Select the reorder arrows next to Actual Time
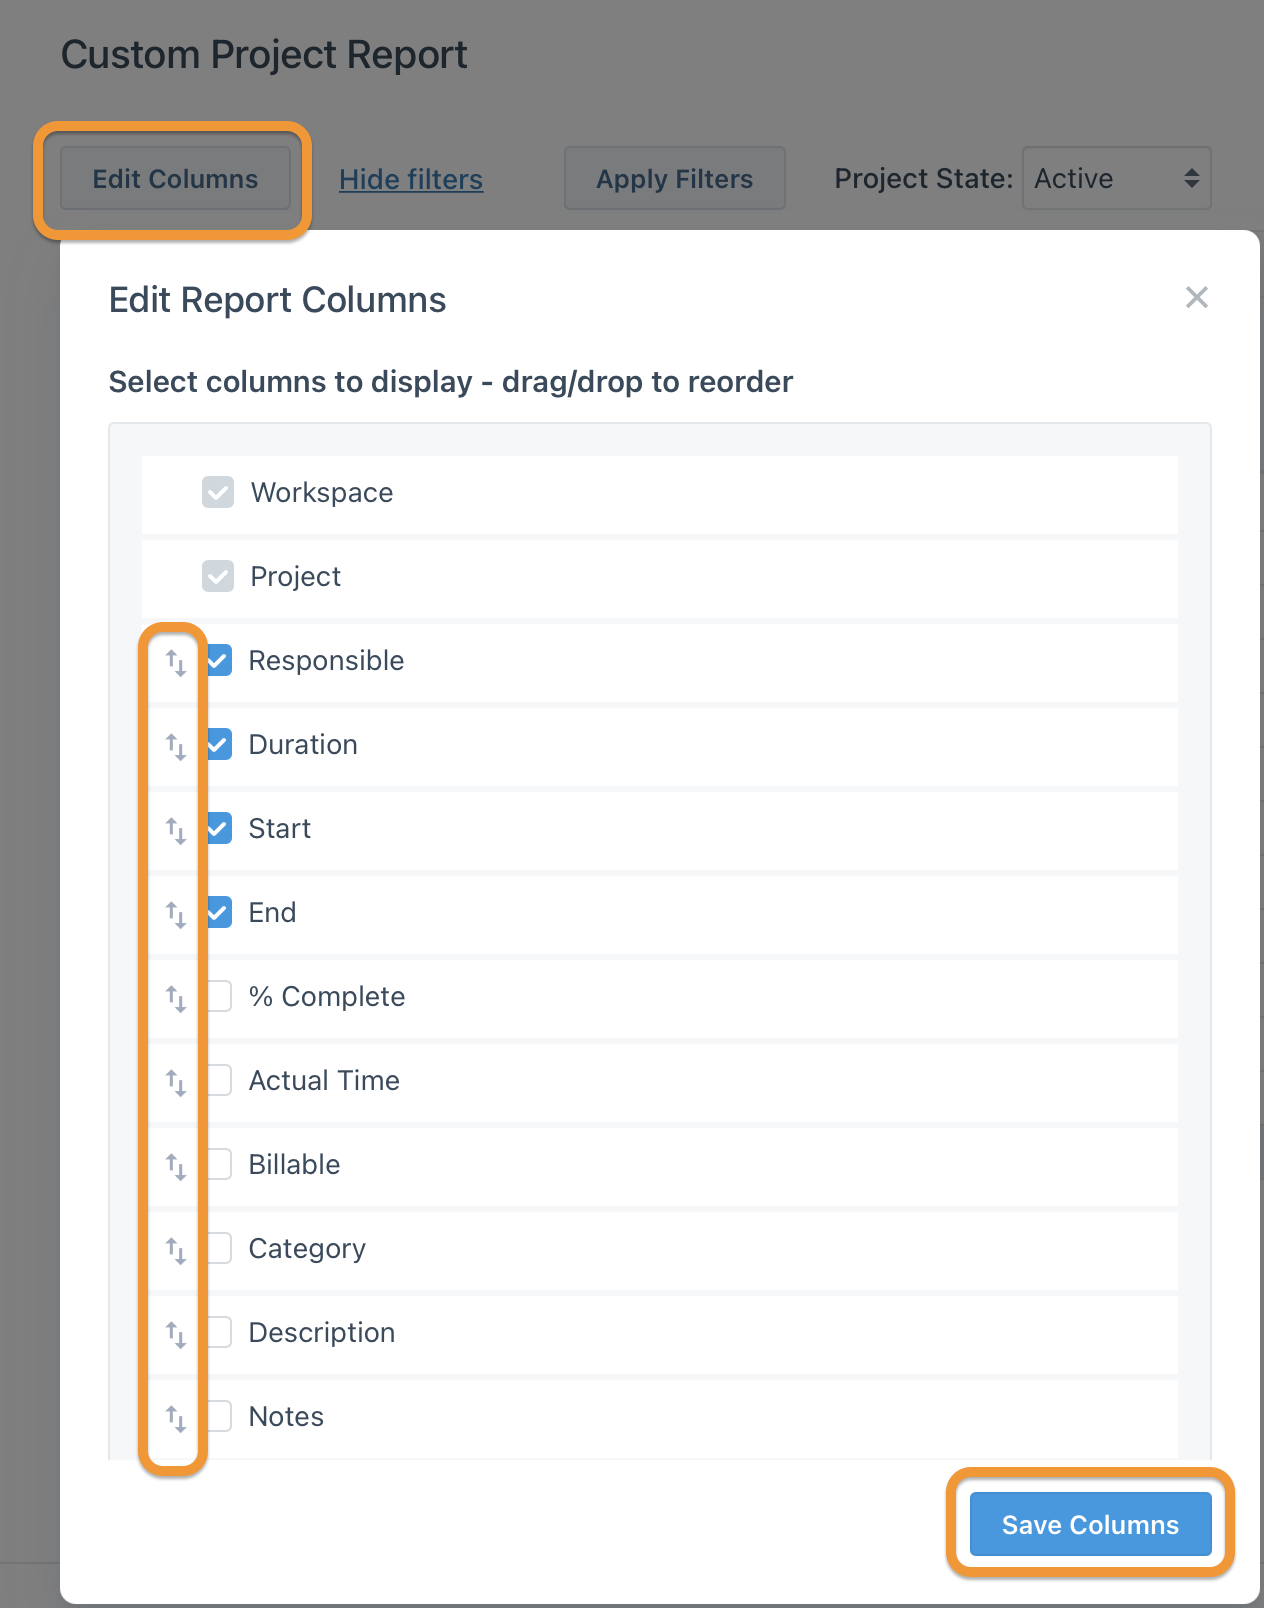 (176, 1081)
